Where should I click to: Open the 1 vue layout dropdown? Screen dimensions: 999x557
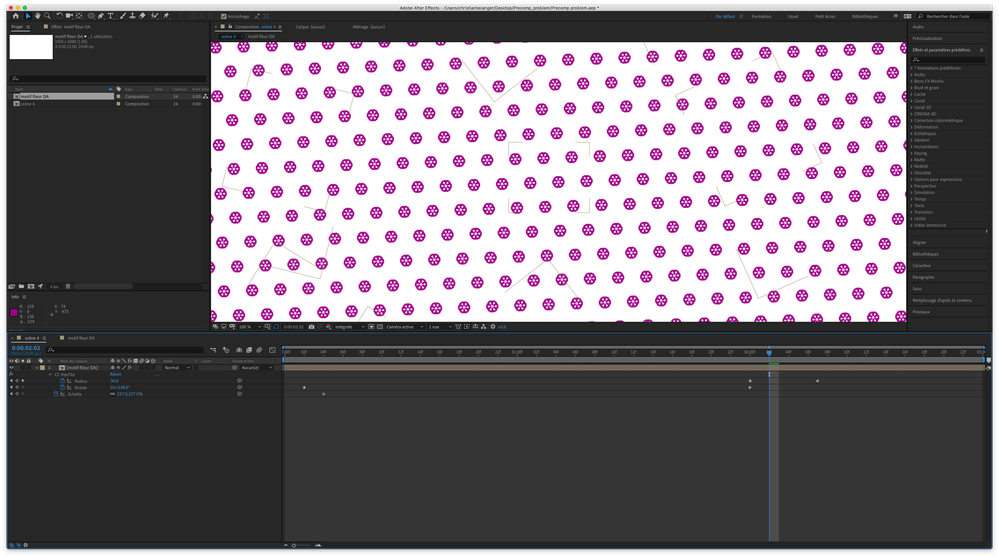[x=440, y=326]
